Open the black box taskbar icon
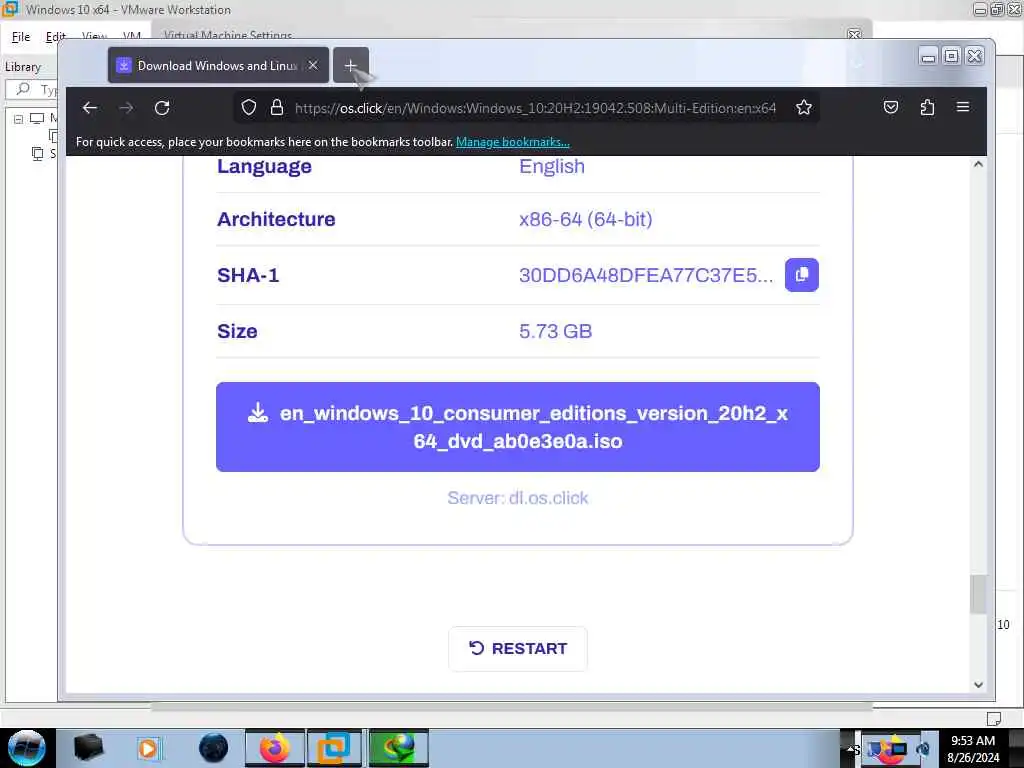The height and width of the screenshot is (768, 1024). pos(88,748)
